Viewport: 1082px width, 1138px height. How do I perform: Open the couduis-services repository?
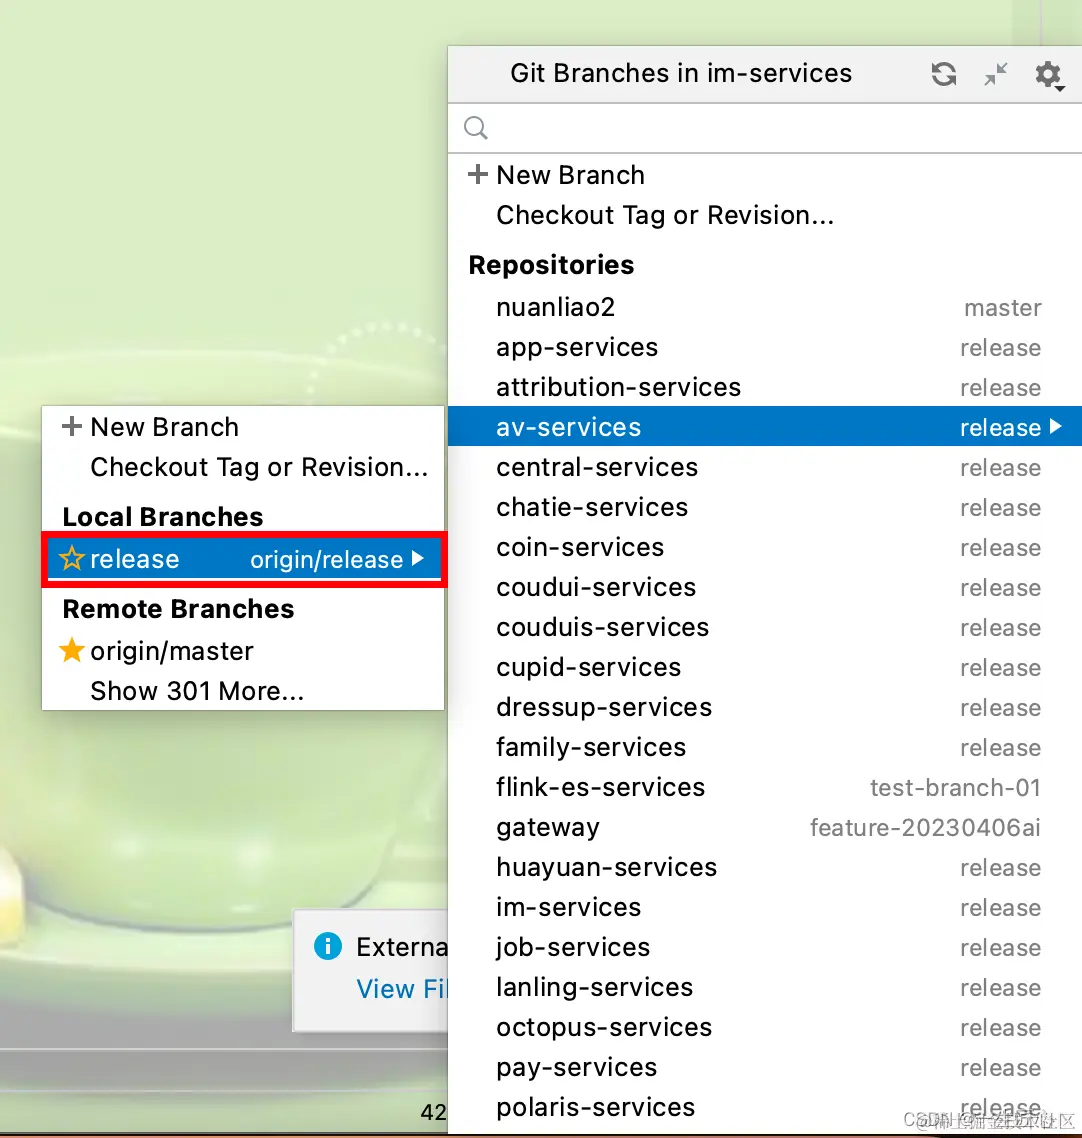(765, 626)
